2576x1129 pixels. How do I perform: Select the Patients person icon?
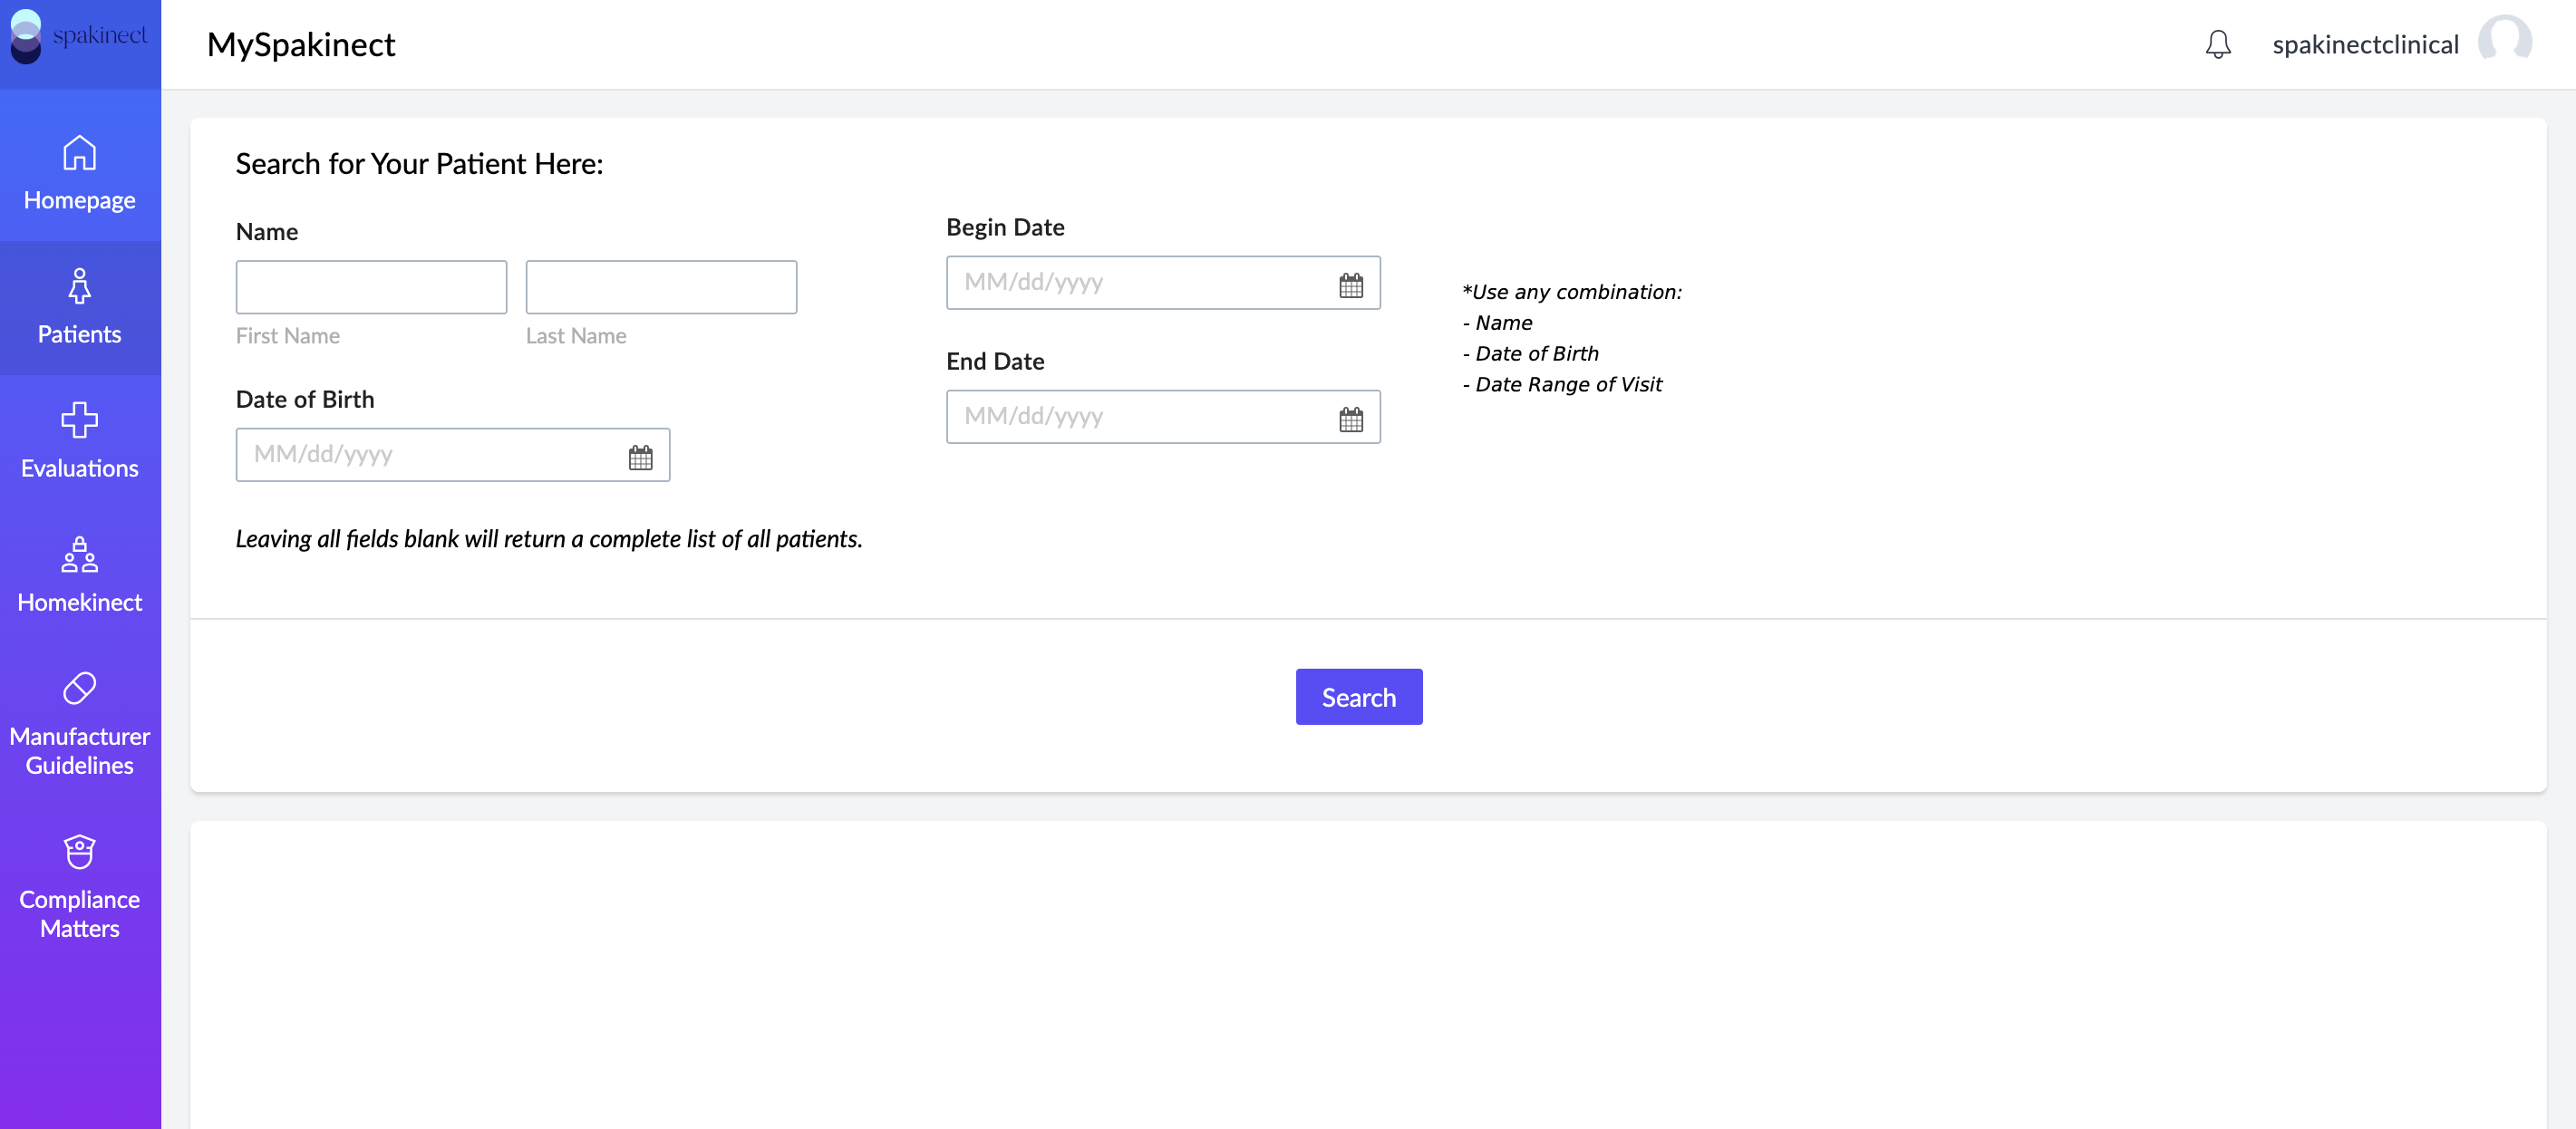[80, 286]
